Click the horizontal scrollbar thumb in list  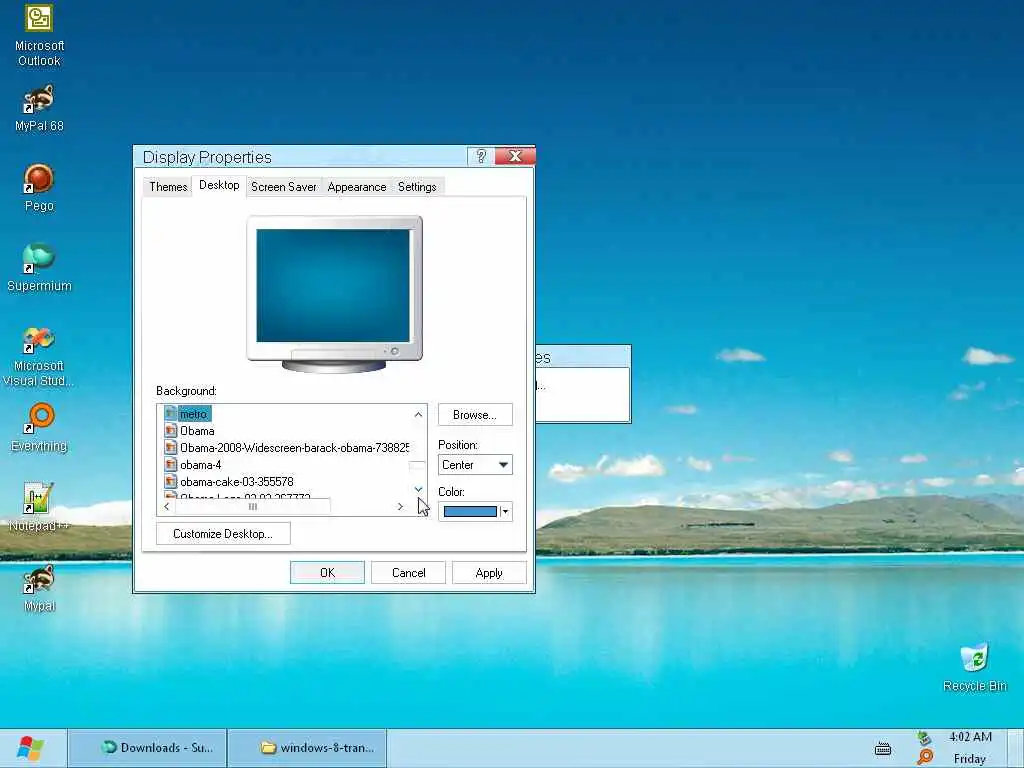pos(253,506)
